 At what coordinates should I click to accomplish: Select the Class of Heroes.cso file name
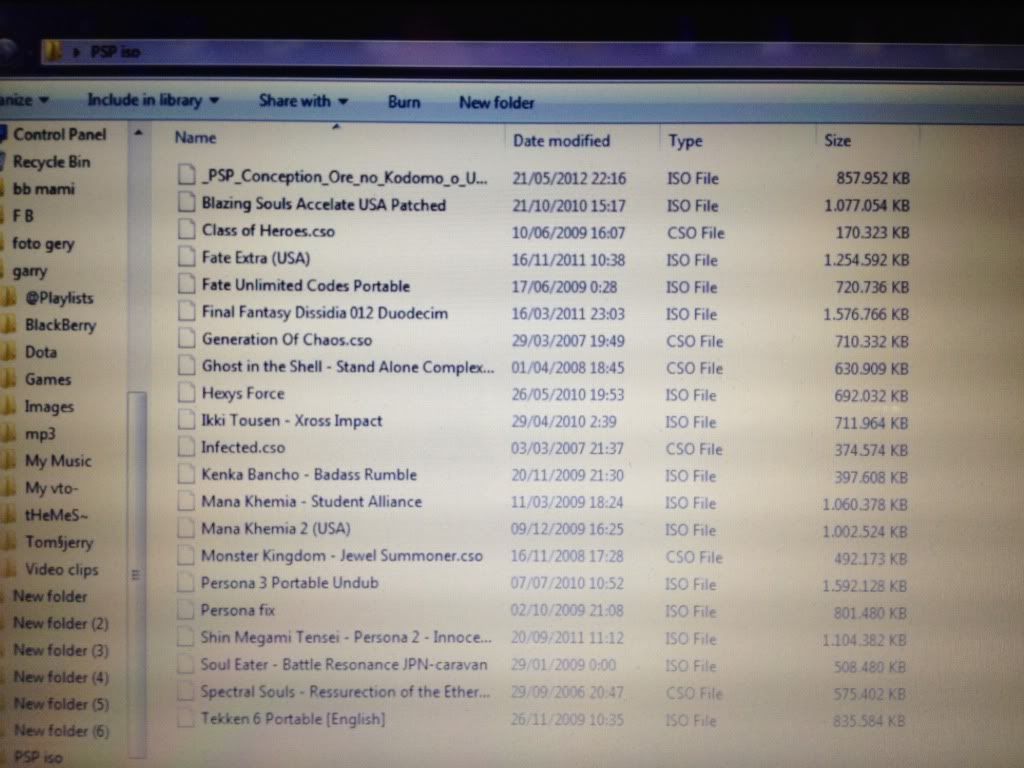coord(268,231)
